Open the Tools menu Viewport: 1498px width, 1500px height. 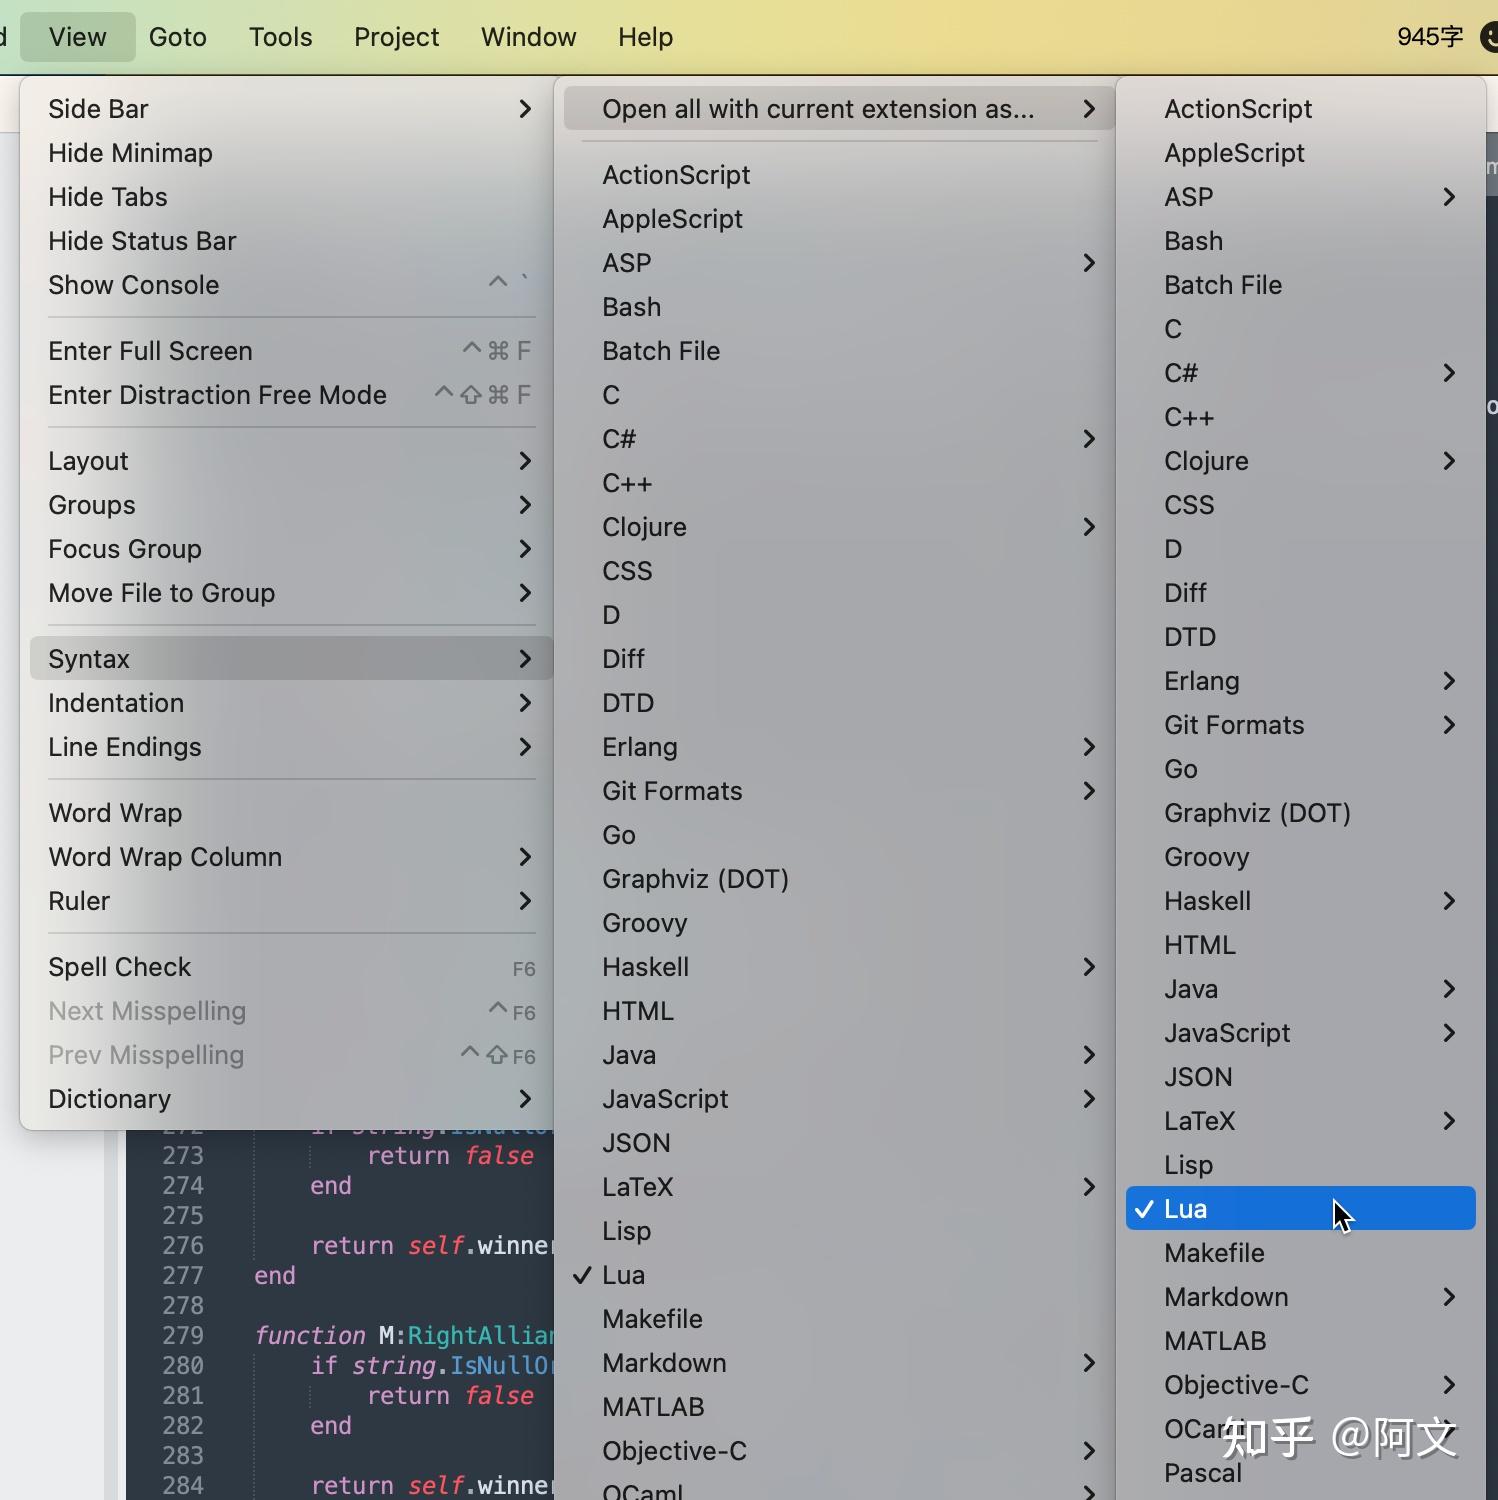click(x=280, y=37)
